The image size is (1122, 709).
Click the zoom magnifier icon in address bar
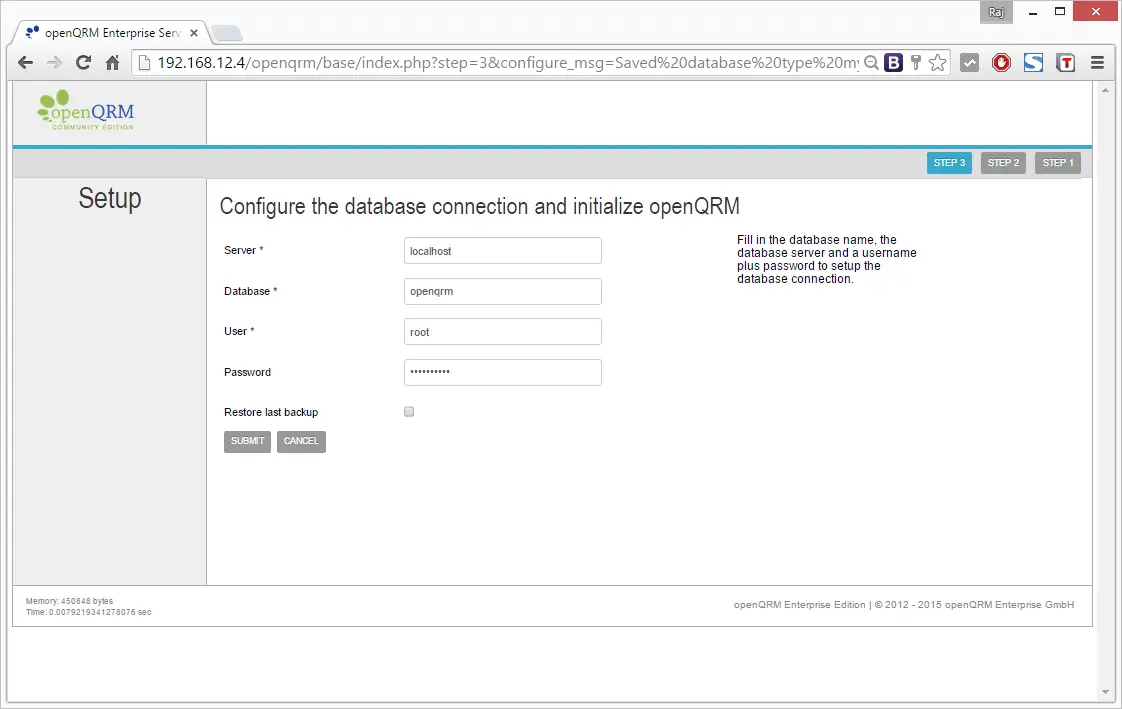pyautogui.click(x=871, y=63)
